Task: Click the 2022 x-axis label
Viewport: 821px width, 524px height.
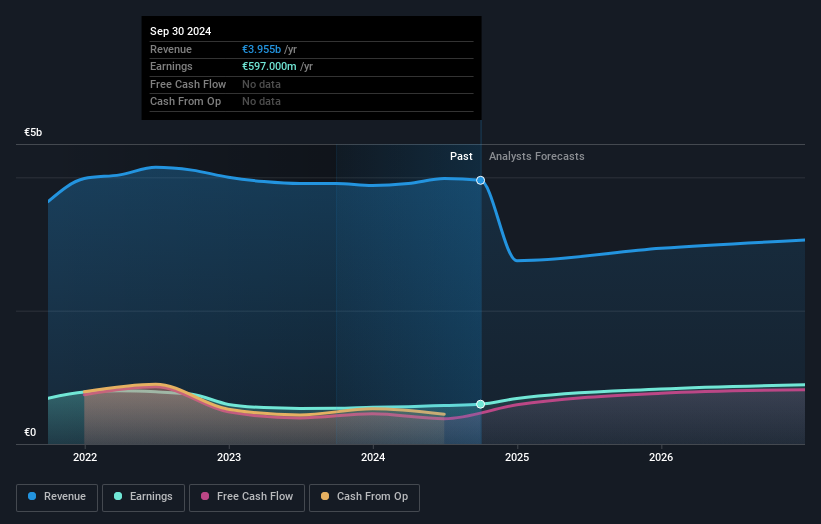Action: 85,458
